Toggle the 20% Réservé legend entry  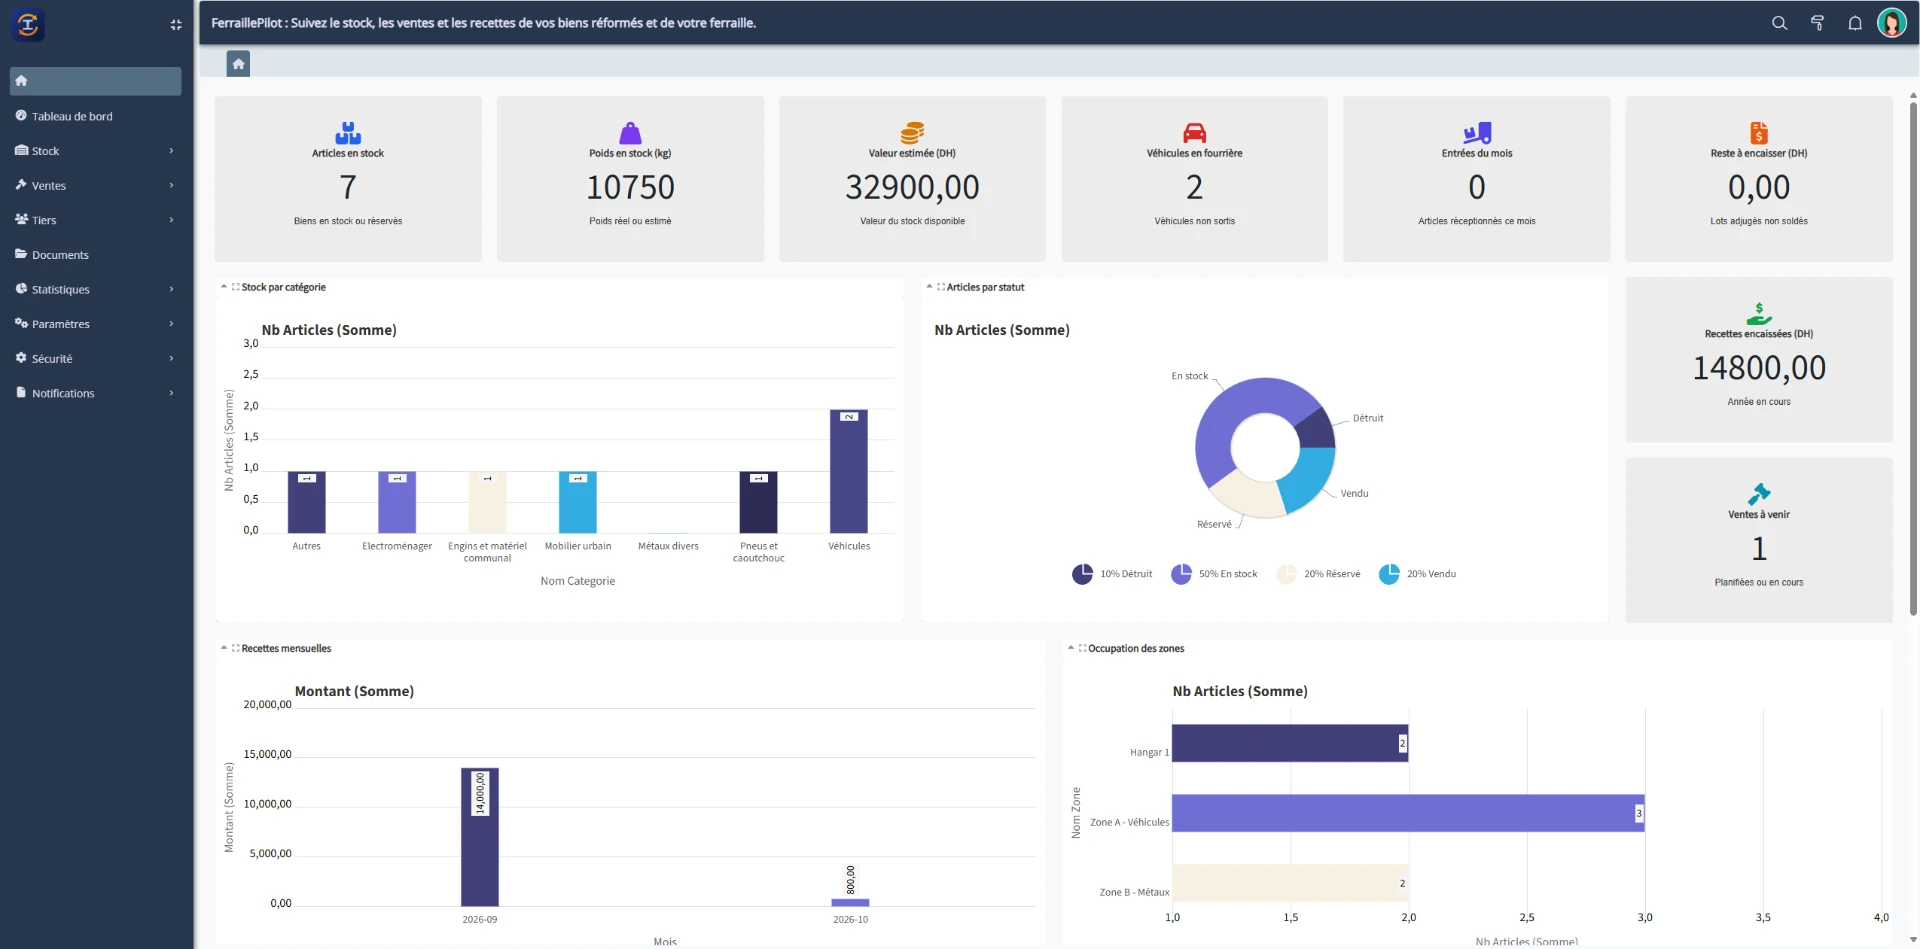click(x=1318, y=574)
